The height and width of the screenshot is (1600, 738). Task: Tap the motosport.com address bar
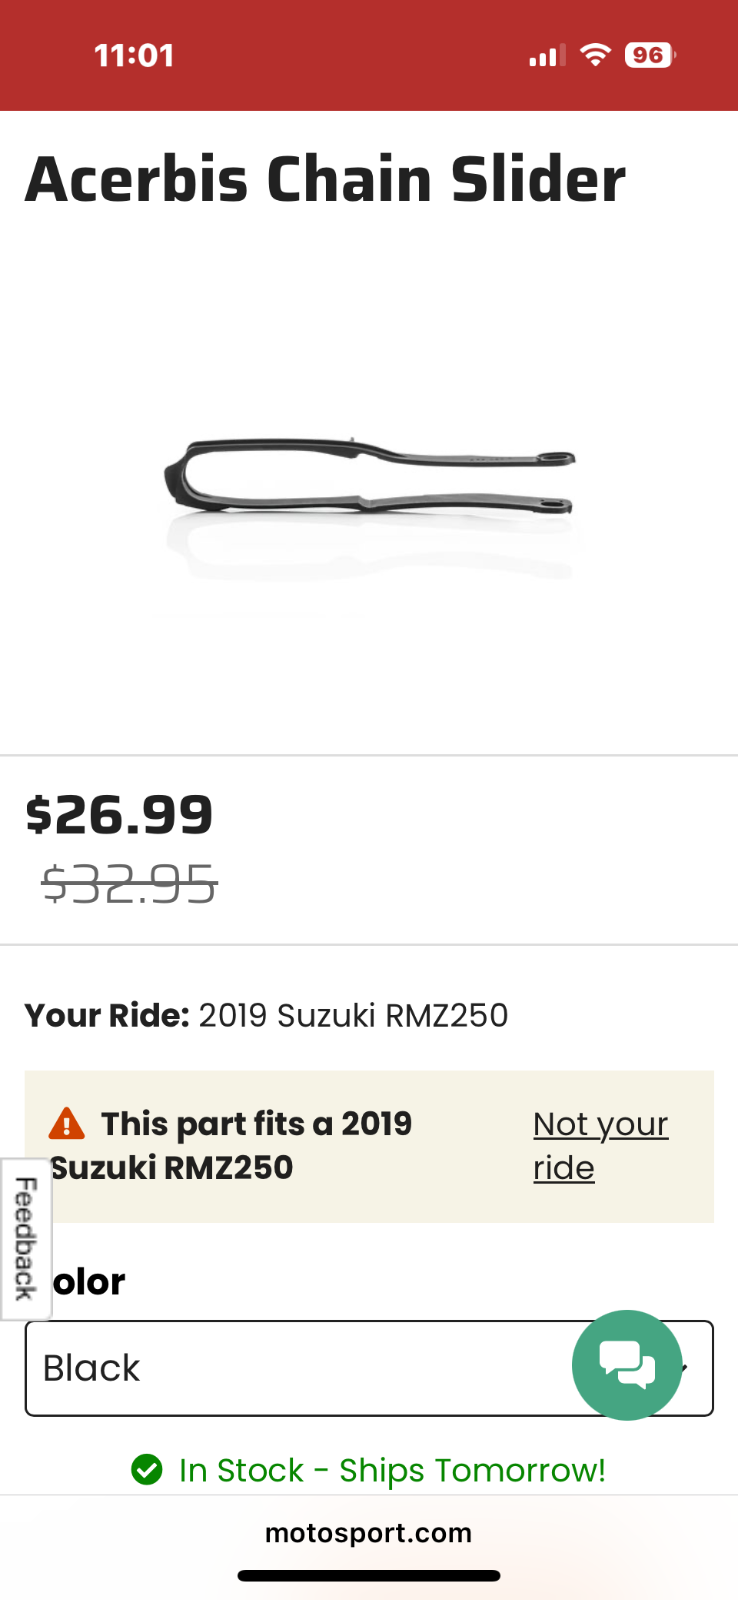pos(368,1533)
